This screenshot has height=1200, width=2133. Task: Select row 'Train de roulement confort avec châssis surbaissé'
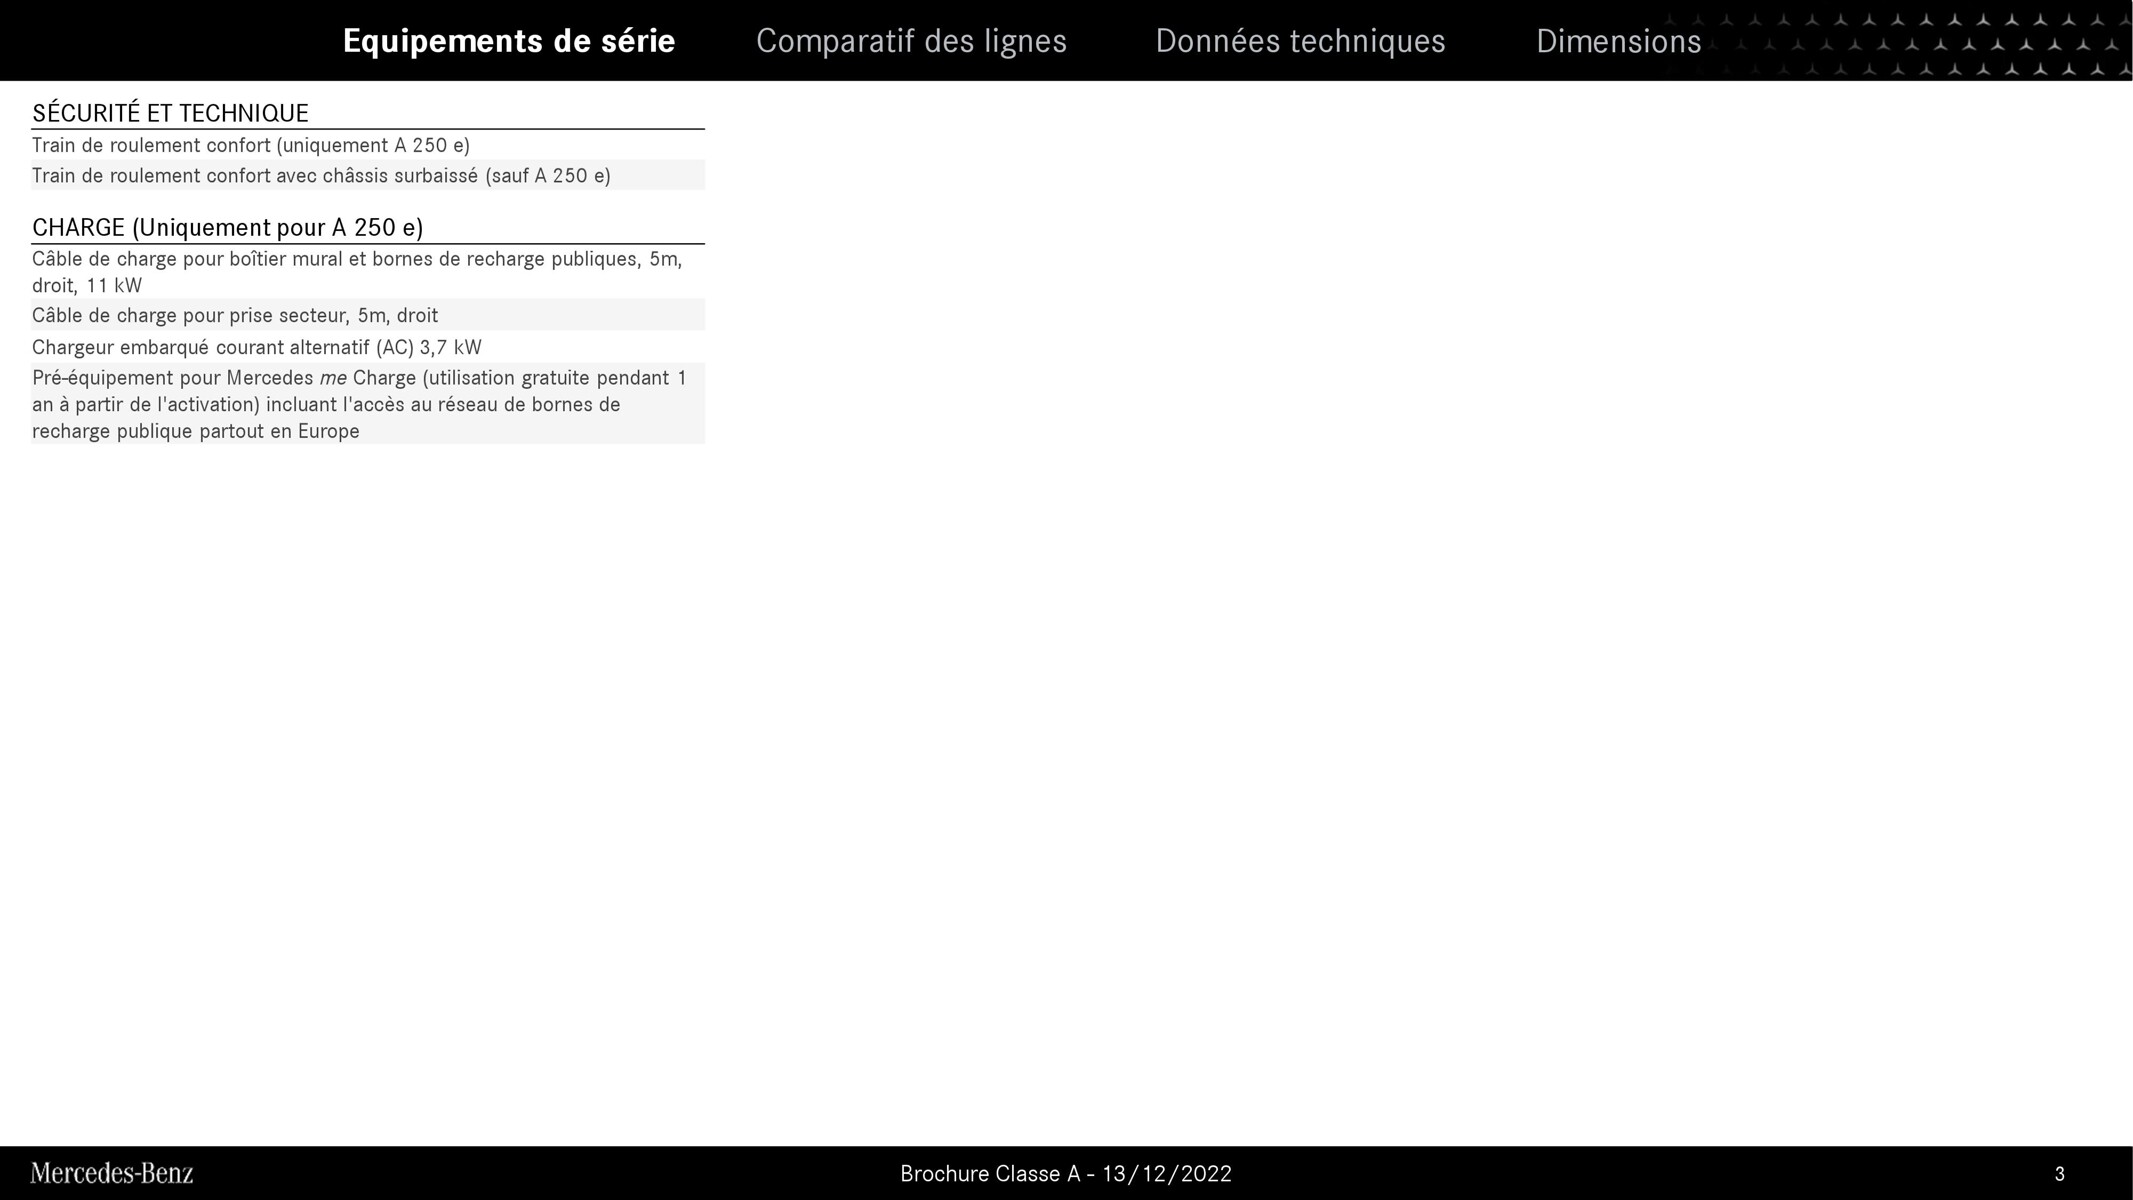(368, 175)
